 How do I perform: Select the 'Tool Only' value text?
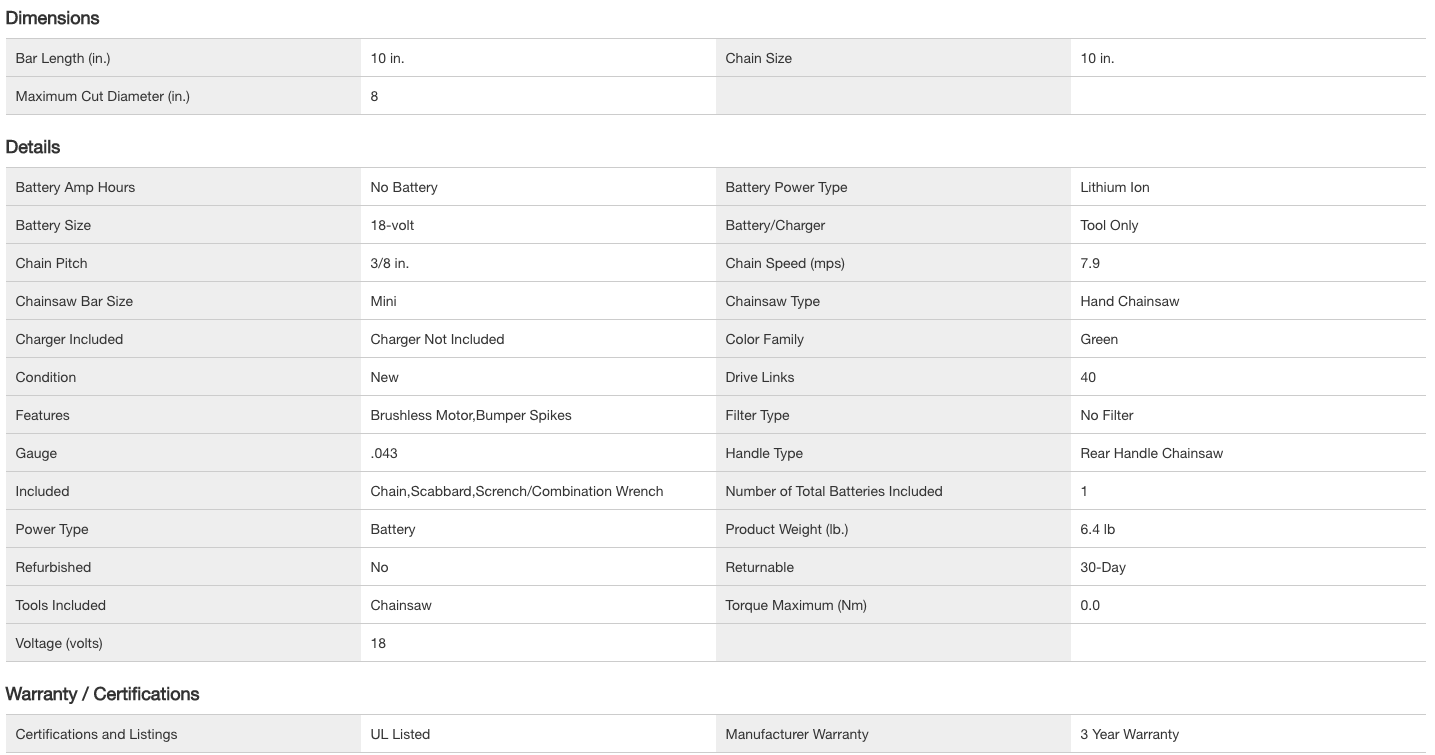[x=1109, y=225]
